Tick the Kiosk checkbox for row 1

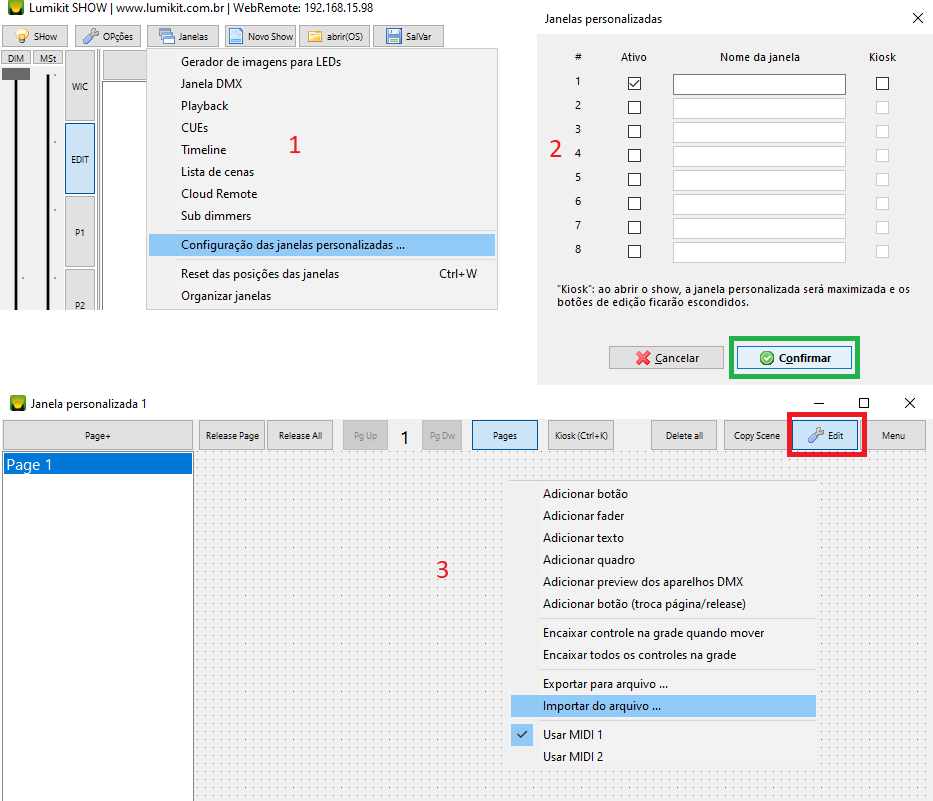tap(882, 84)
